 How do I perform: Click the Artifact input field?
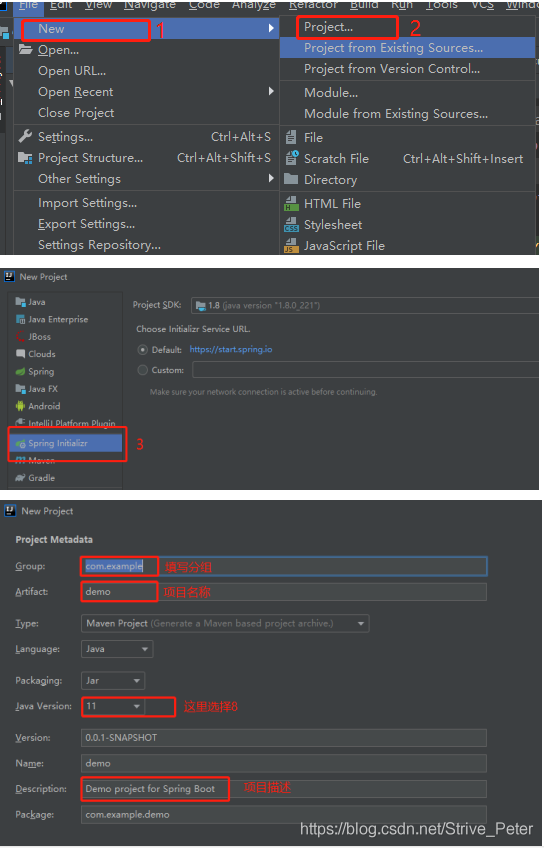(x=283, y=592)
